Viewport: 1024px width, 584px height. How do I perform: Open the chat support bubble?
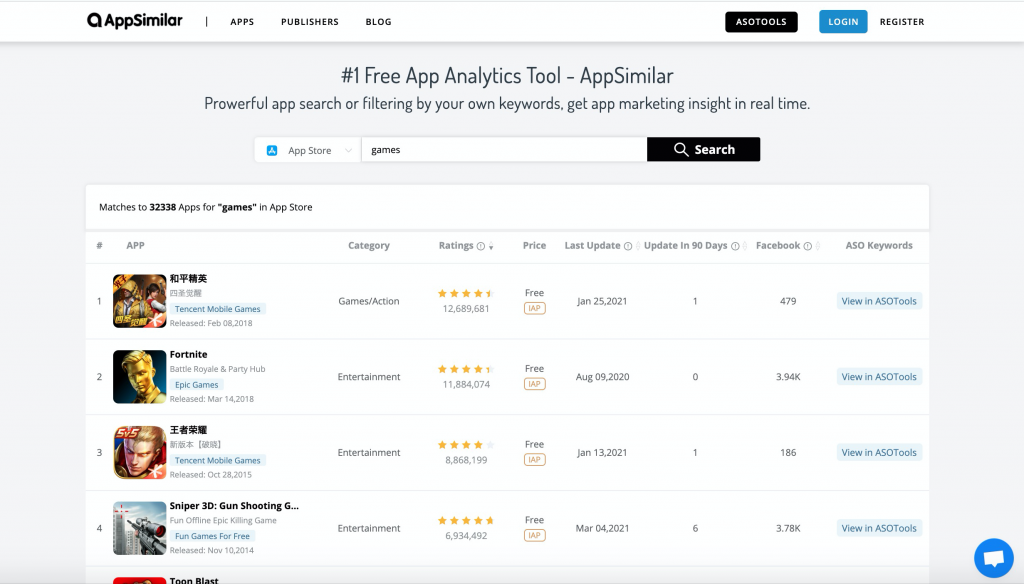tap(993, 557)
